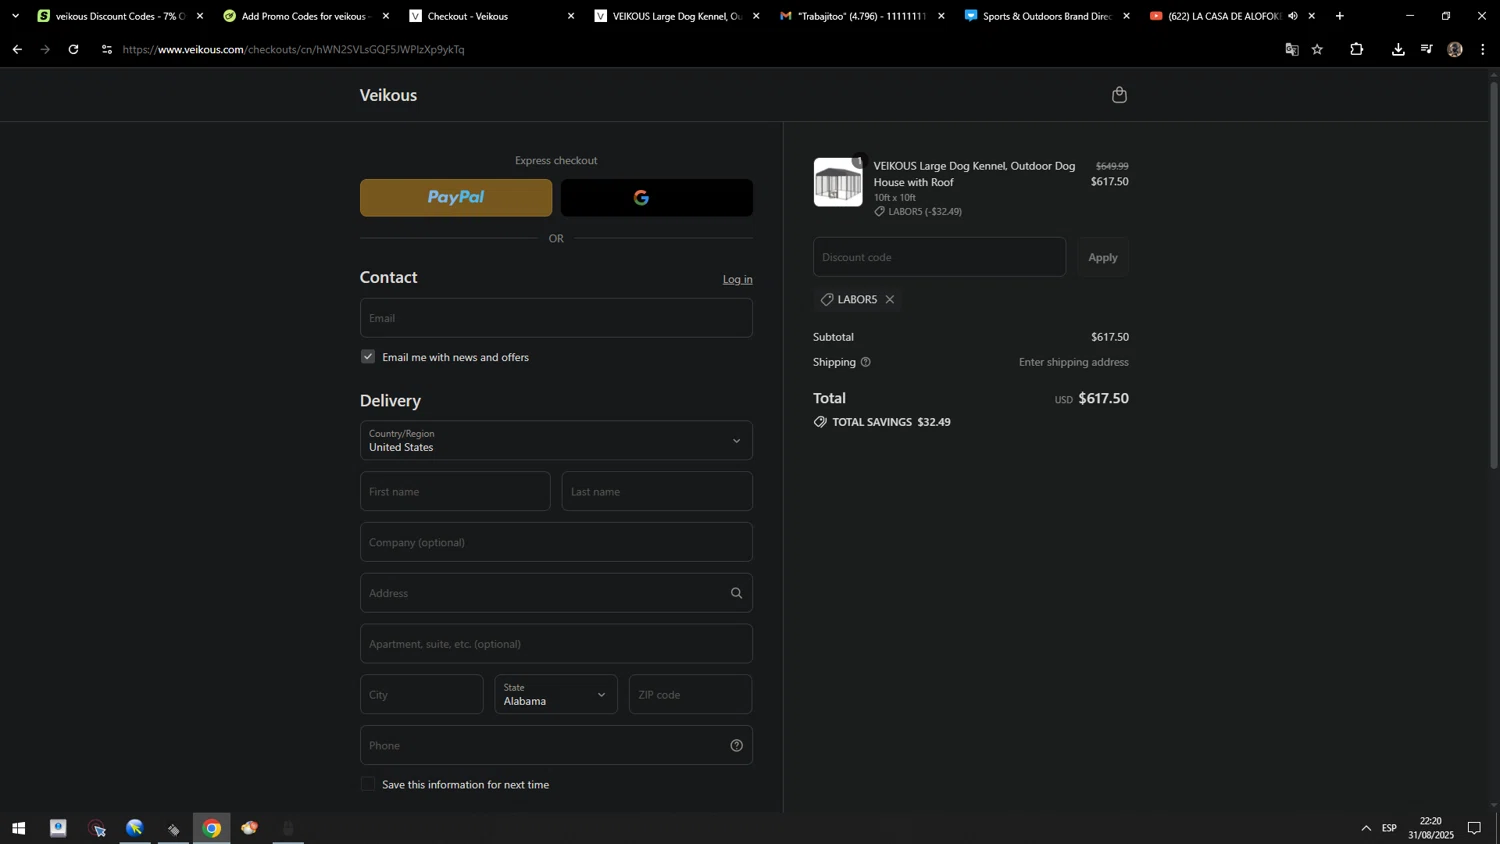Open the Windows notification center
Image resolution: width=1500 pixels, height=844 pixels.
click(x=1474, y=828)
